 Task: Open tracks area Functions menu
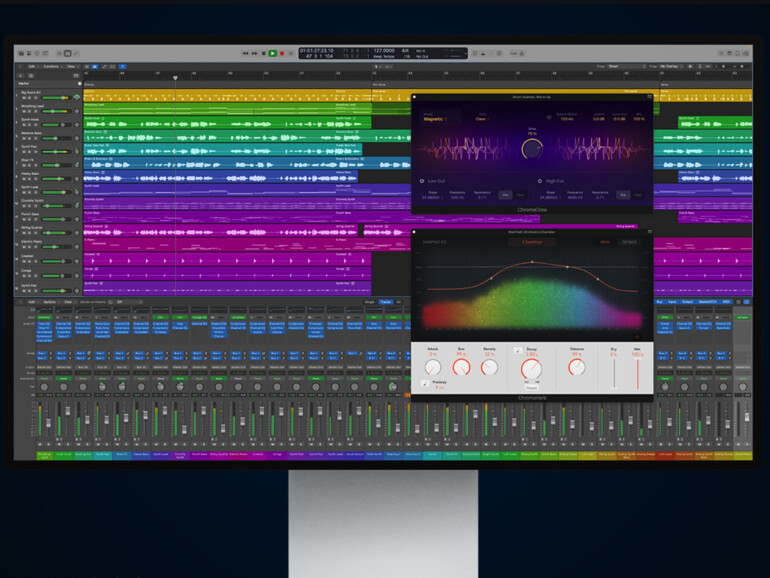coord(50,66)
